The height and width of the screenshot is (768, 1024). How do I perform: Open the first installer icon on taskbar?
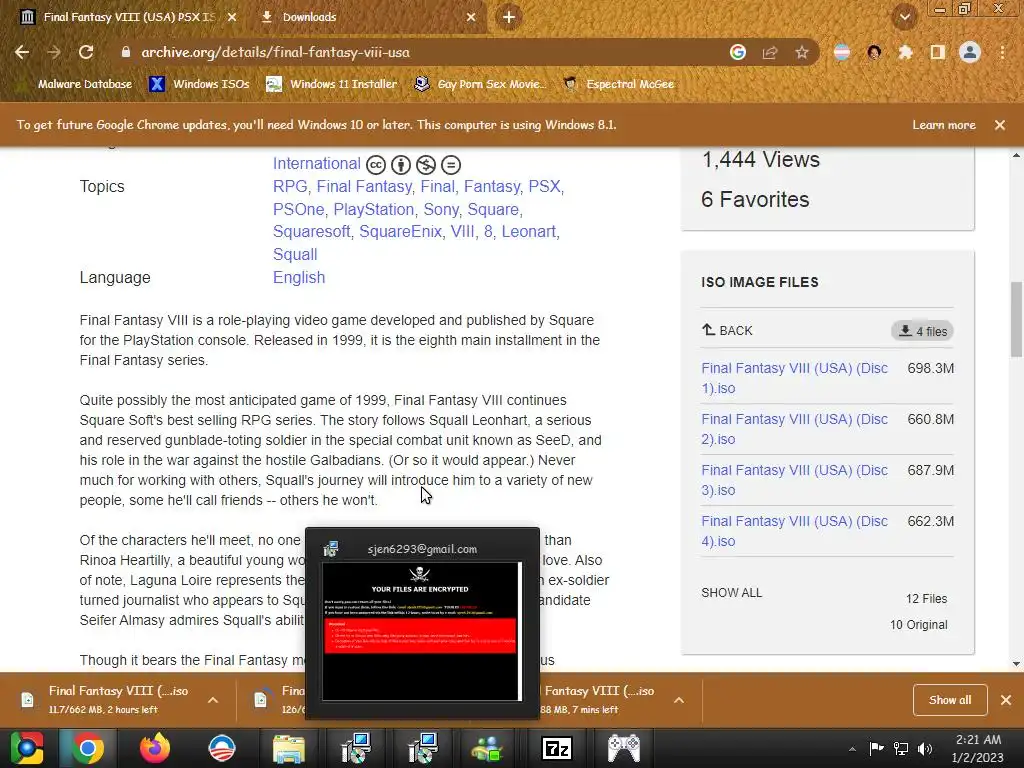tap(356, 748)
